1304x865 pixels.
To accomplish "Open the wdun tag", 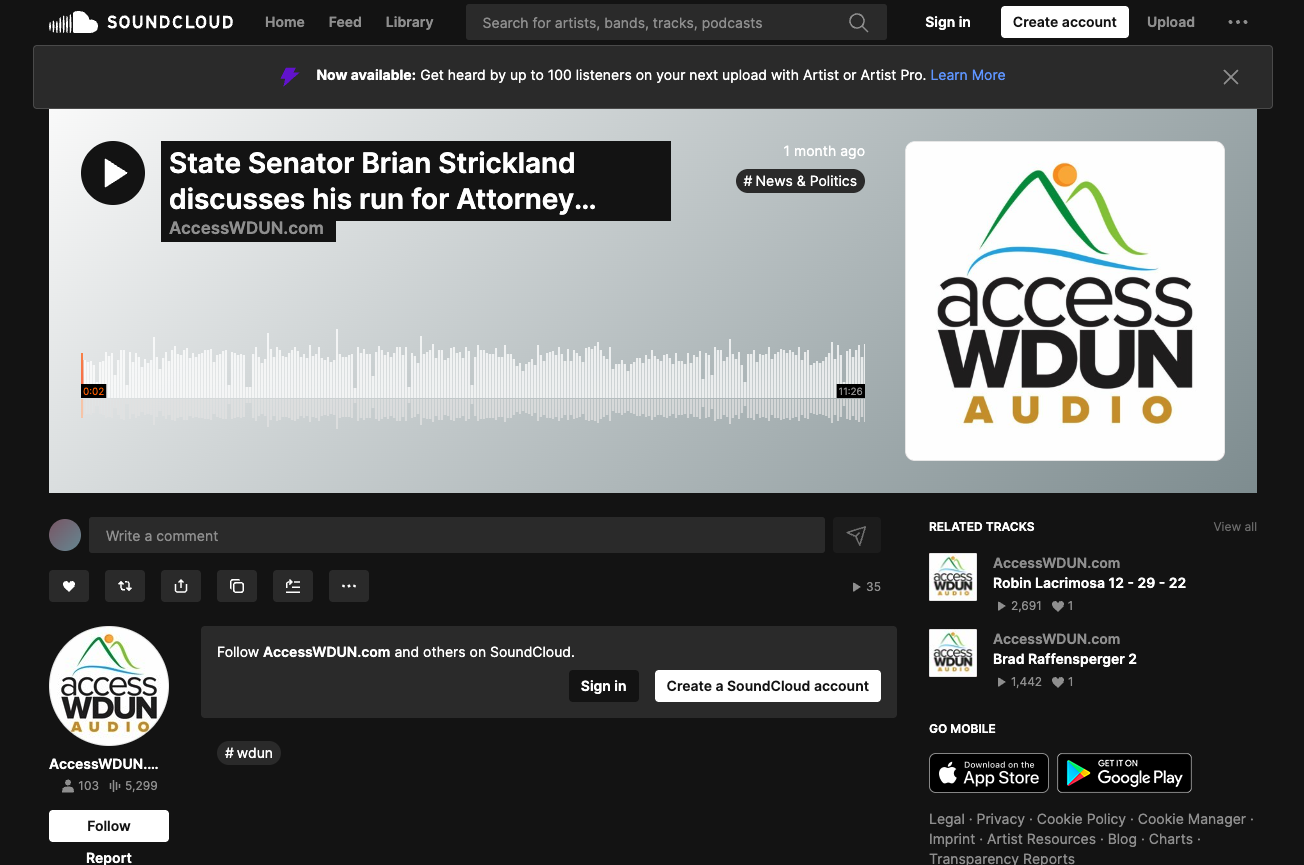I will pos(249,753).
